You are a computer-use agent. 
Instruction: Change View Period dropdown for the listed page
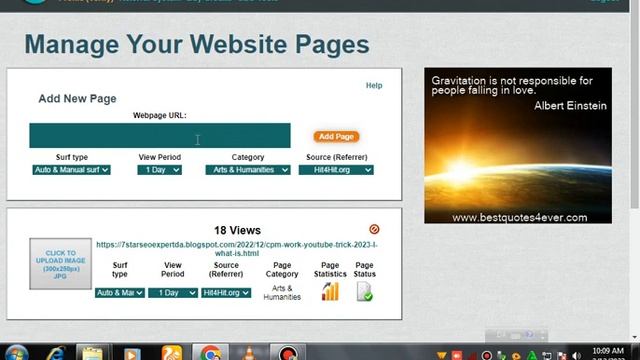point(173,293)
